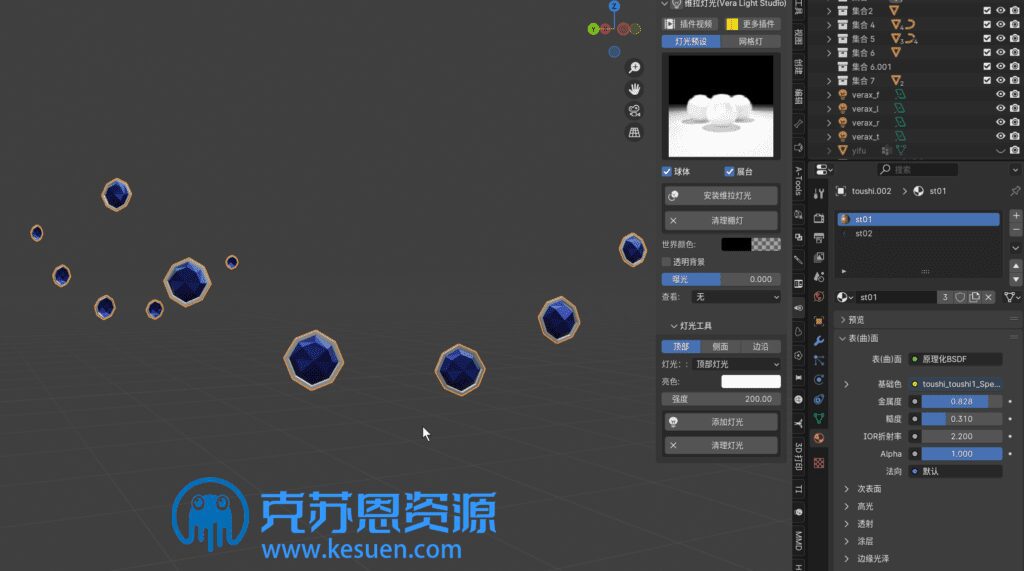
Task: Select the 侧面 light position tab
Action: pos(720,346)
